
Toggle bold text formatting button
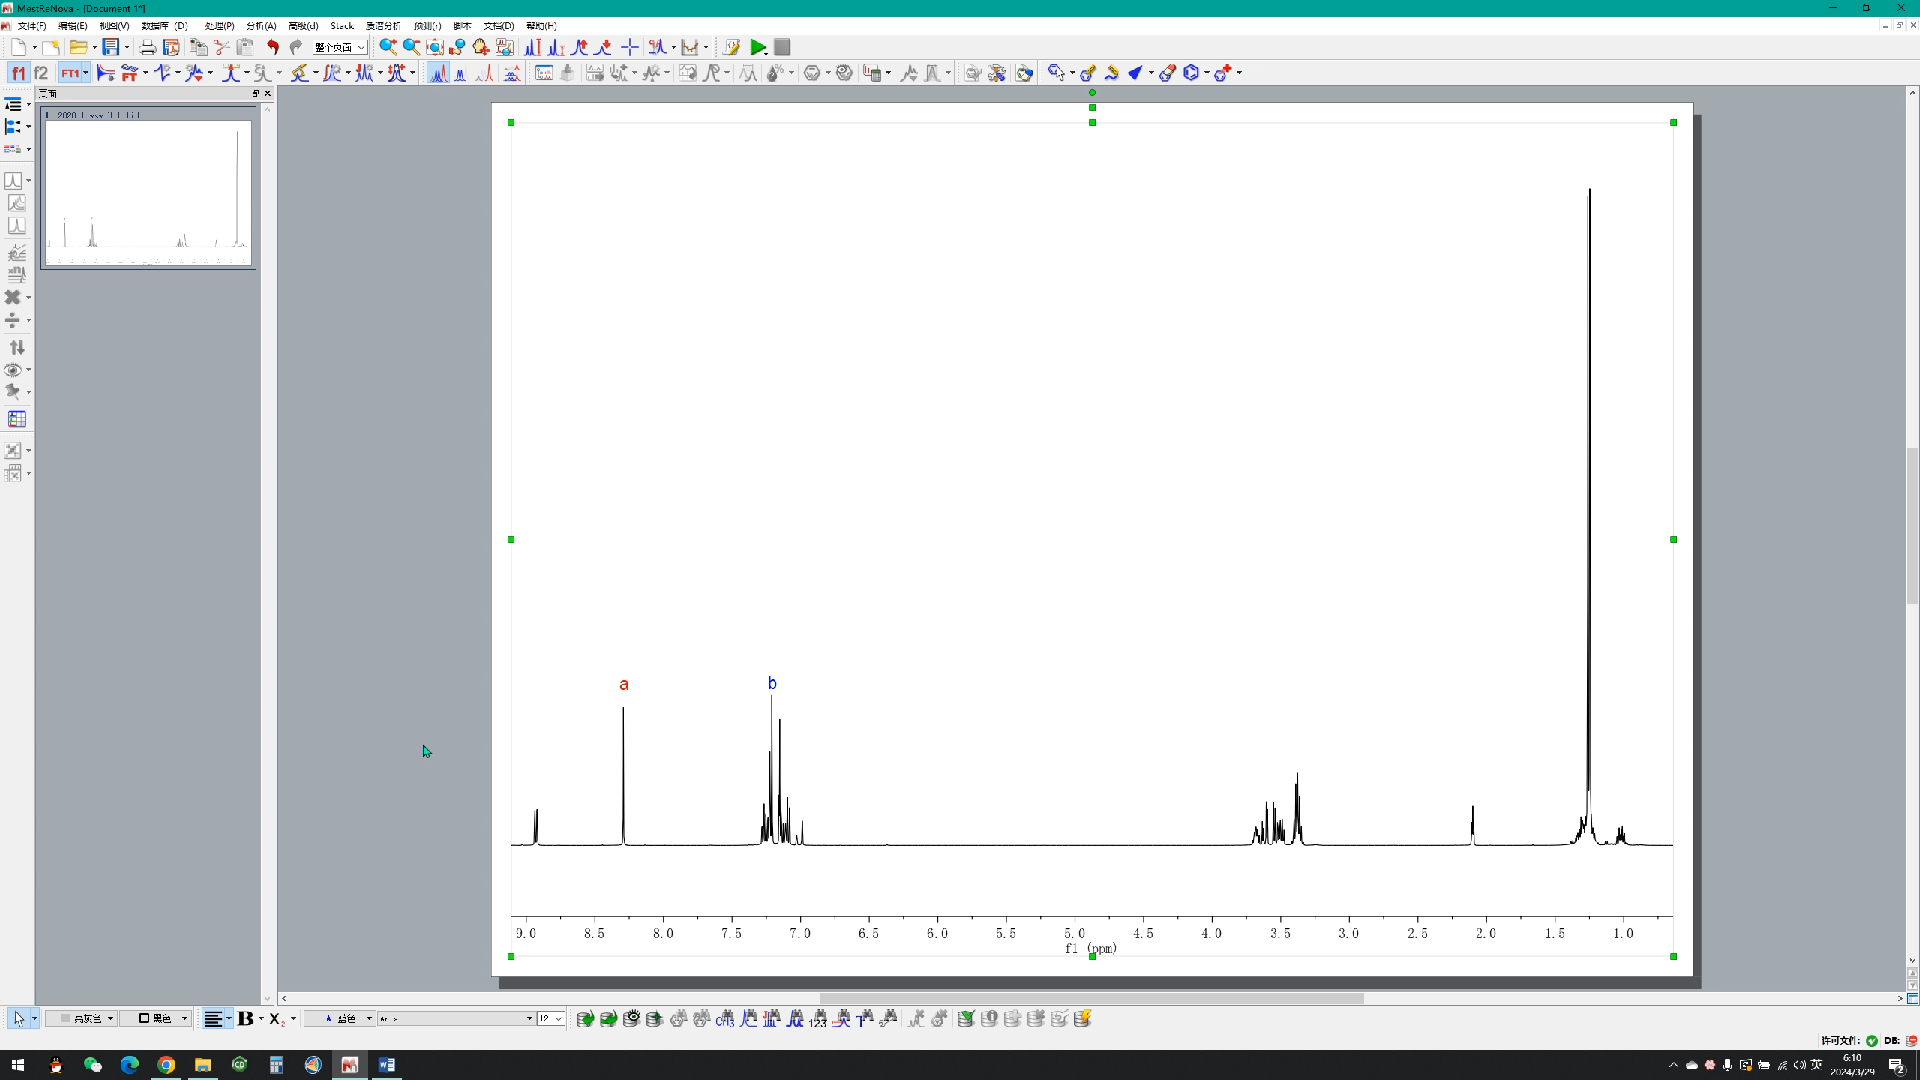[245, 1018]
